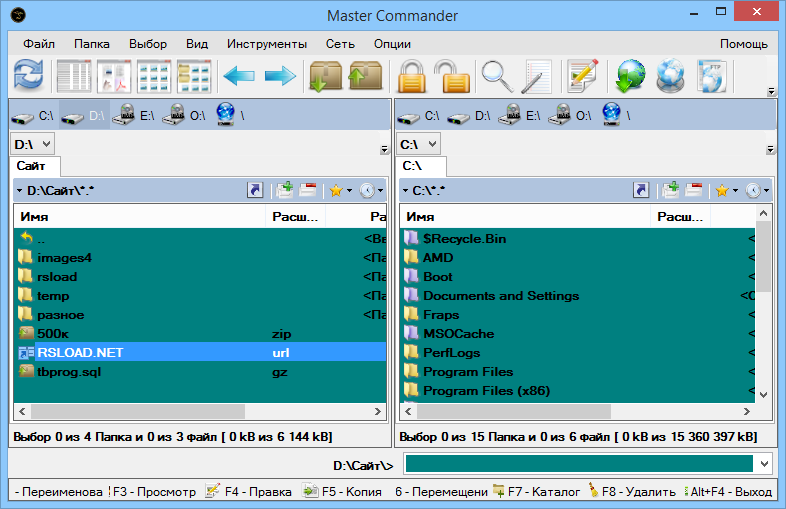Go forward with the right arrow
Image resolution: width=786 pixels, height=509 pixels.
click(280, 76)
